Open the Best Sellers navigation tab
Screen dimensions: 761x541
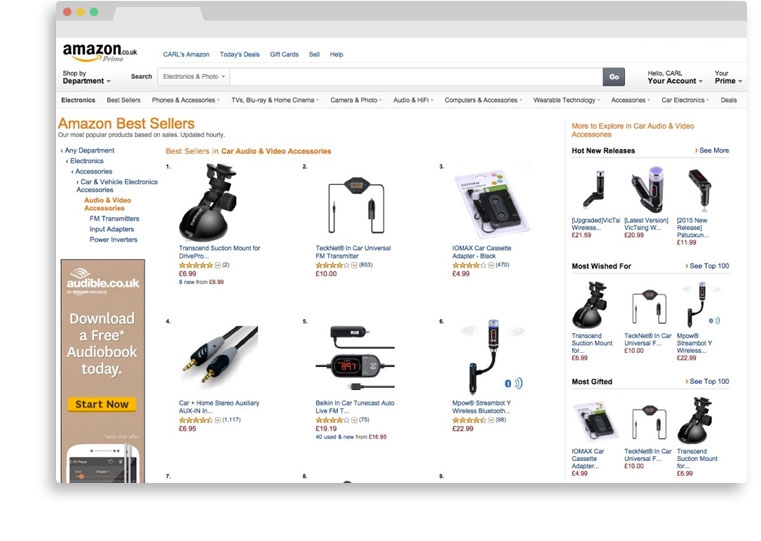123,100
